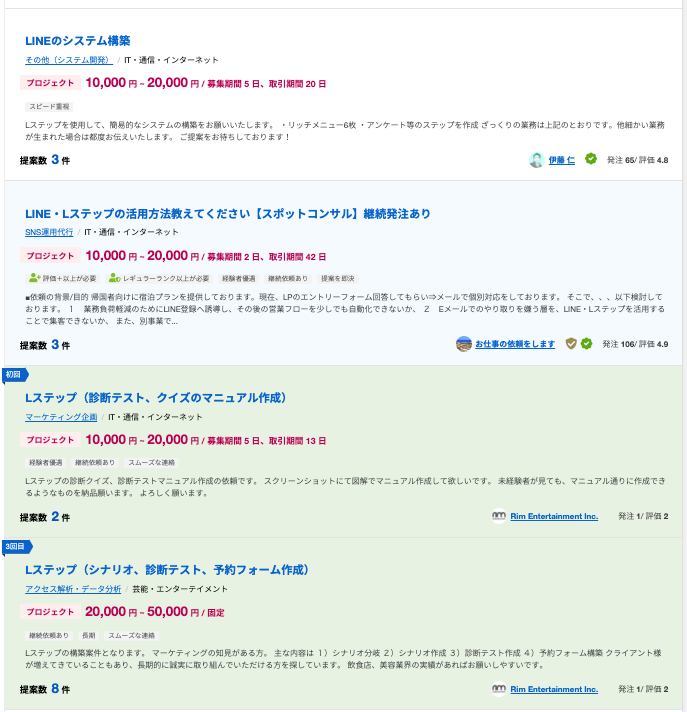This screenshot has height=712, width=687.
Task: Open Lステップ（診断テスト、クイズのマニュアル作成） title
Action: pos(156,398)
